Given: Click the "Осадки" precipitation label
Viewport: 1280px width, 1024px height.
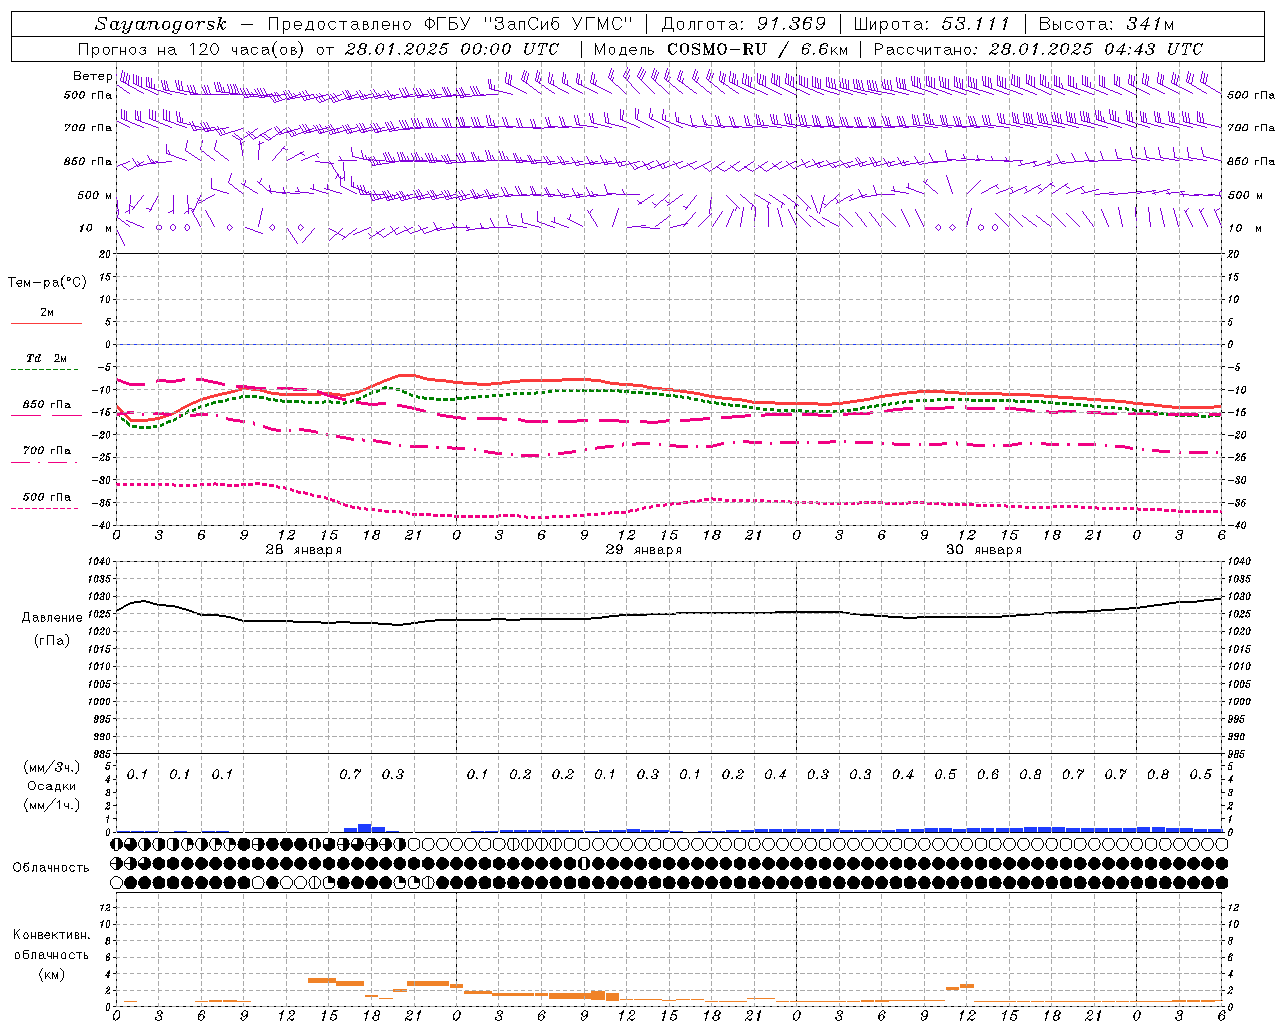Looking at the screenshot, I should tap(52, 786).
